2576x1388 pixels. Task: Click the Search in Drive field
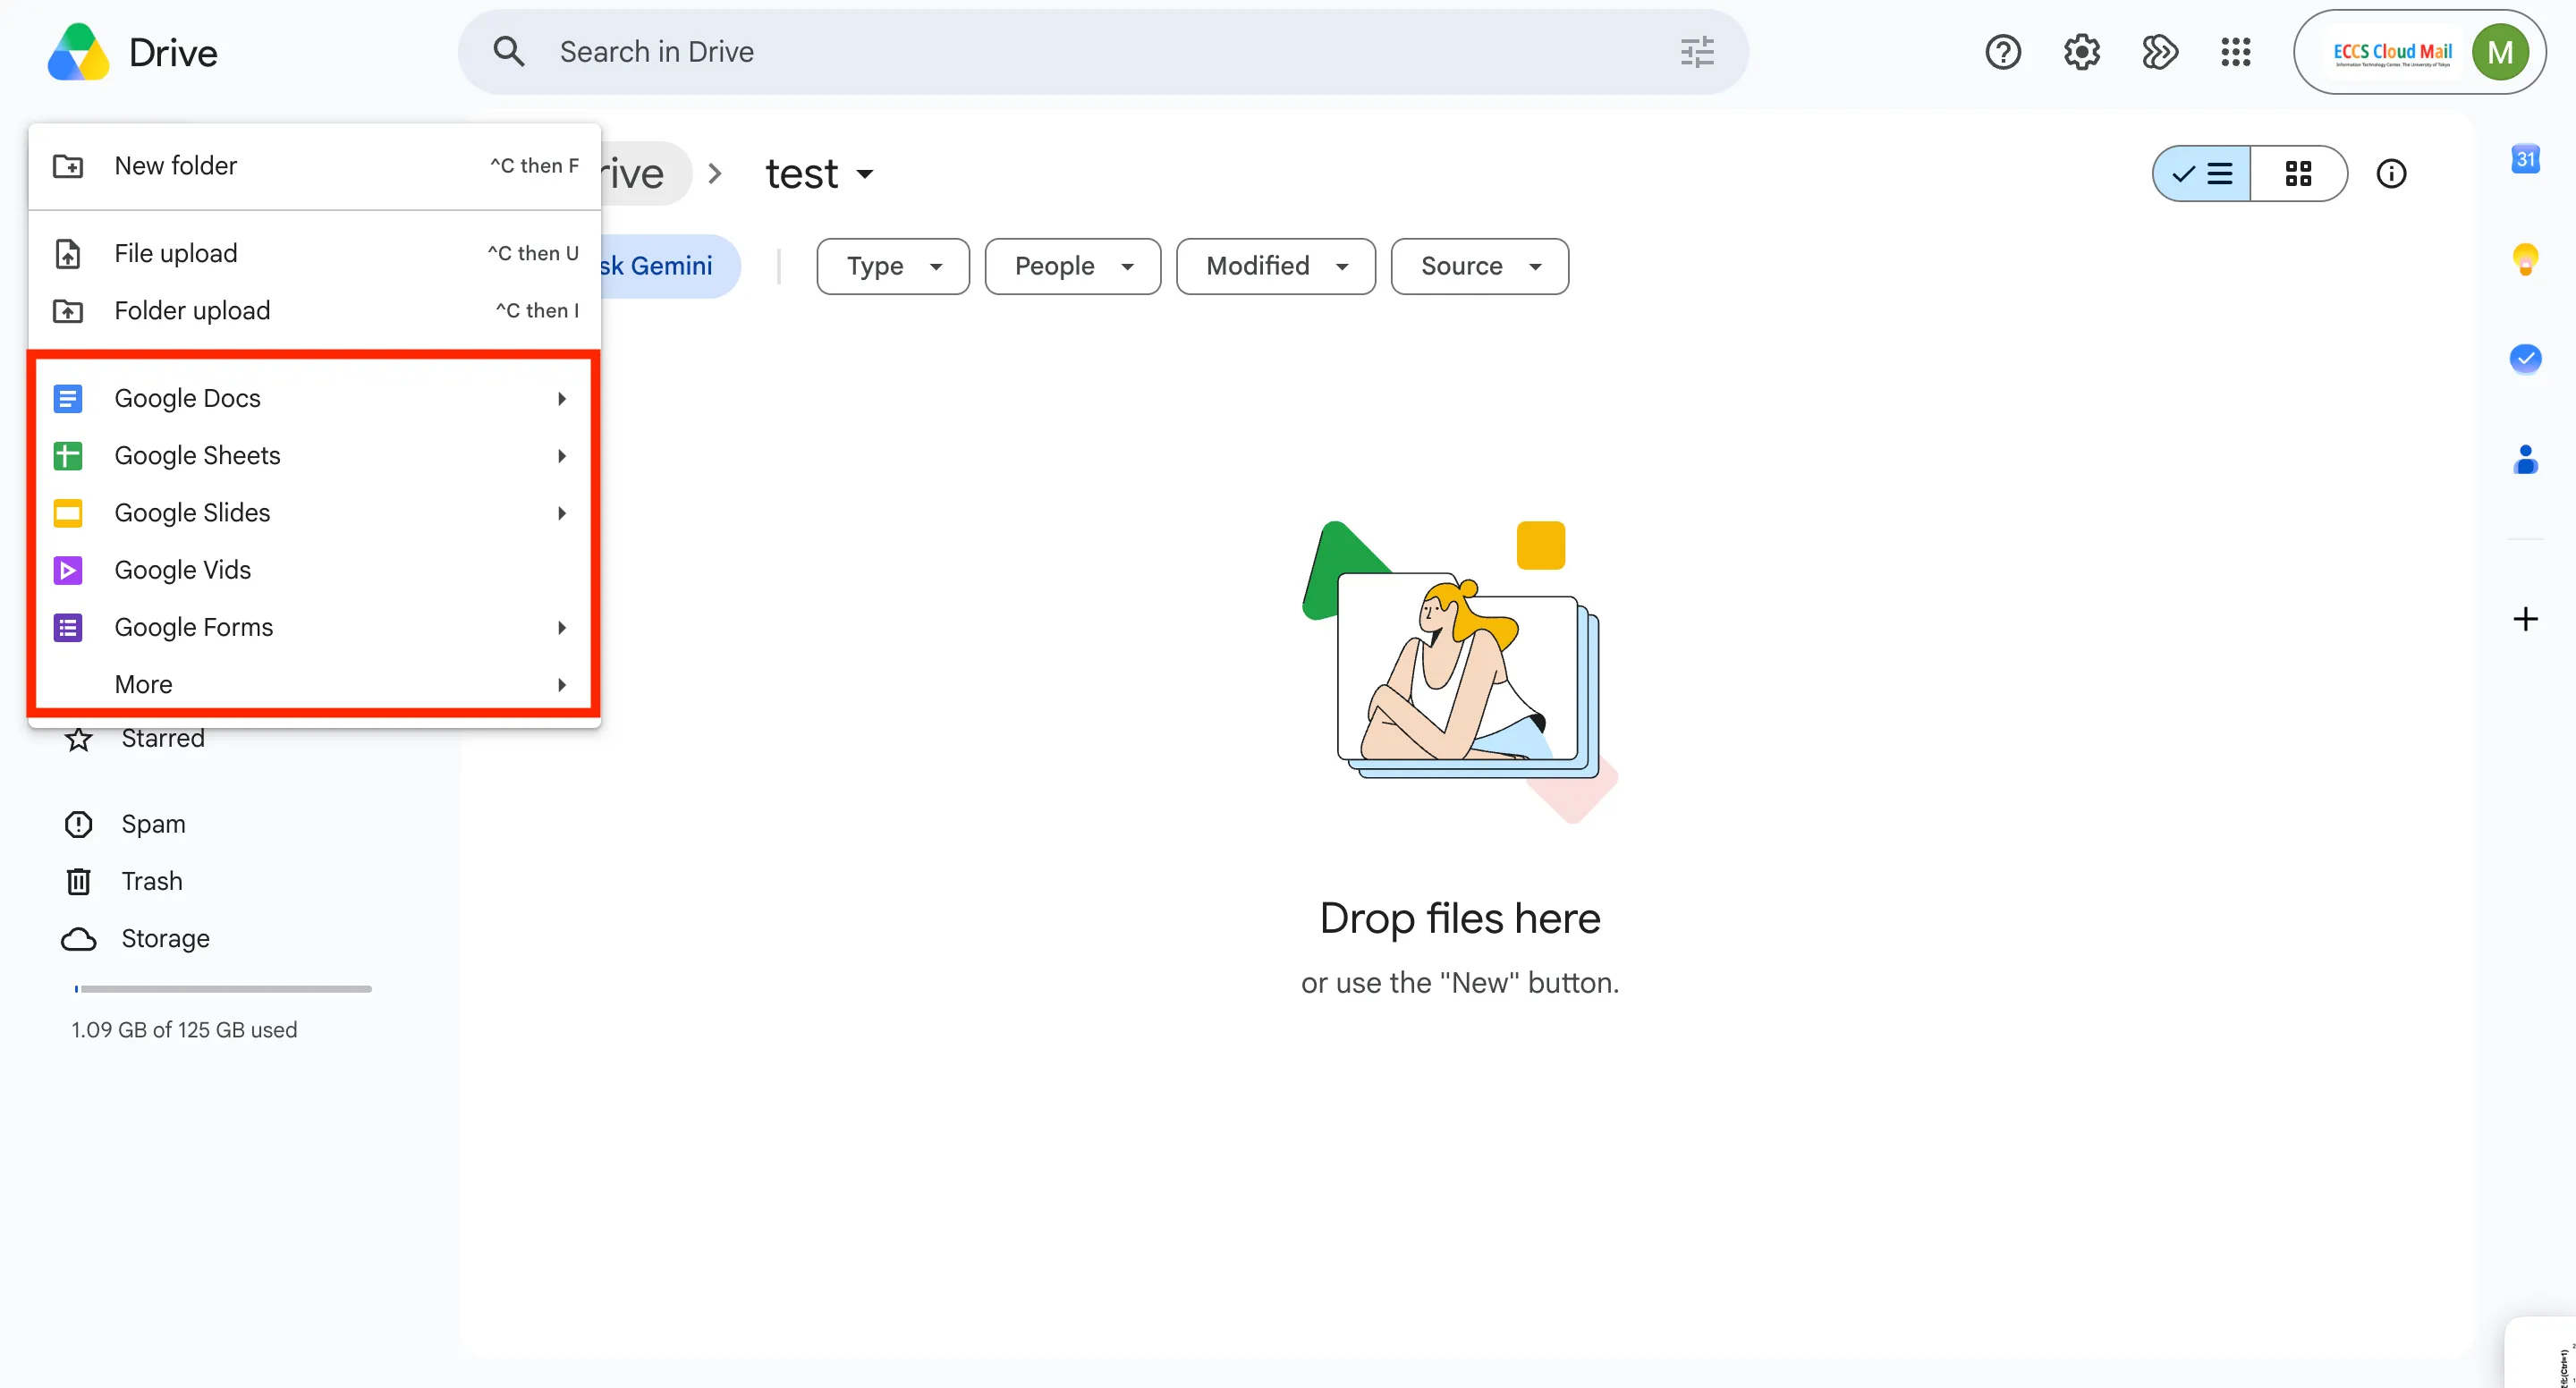click(1103, 52)
